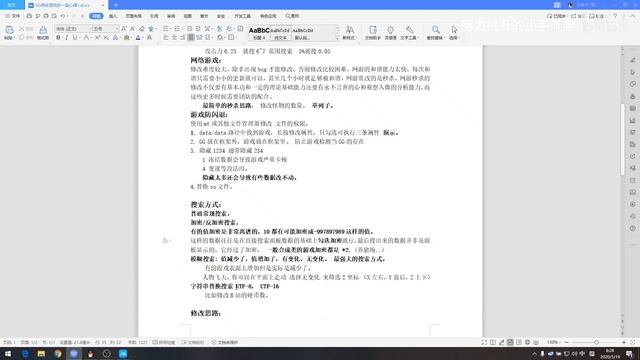The width and height of the screenshot is (640, 360).
Task: Click the decrease indent icon
Action: pyautogui.click(x=189, y=29)
